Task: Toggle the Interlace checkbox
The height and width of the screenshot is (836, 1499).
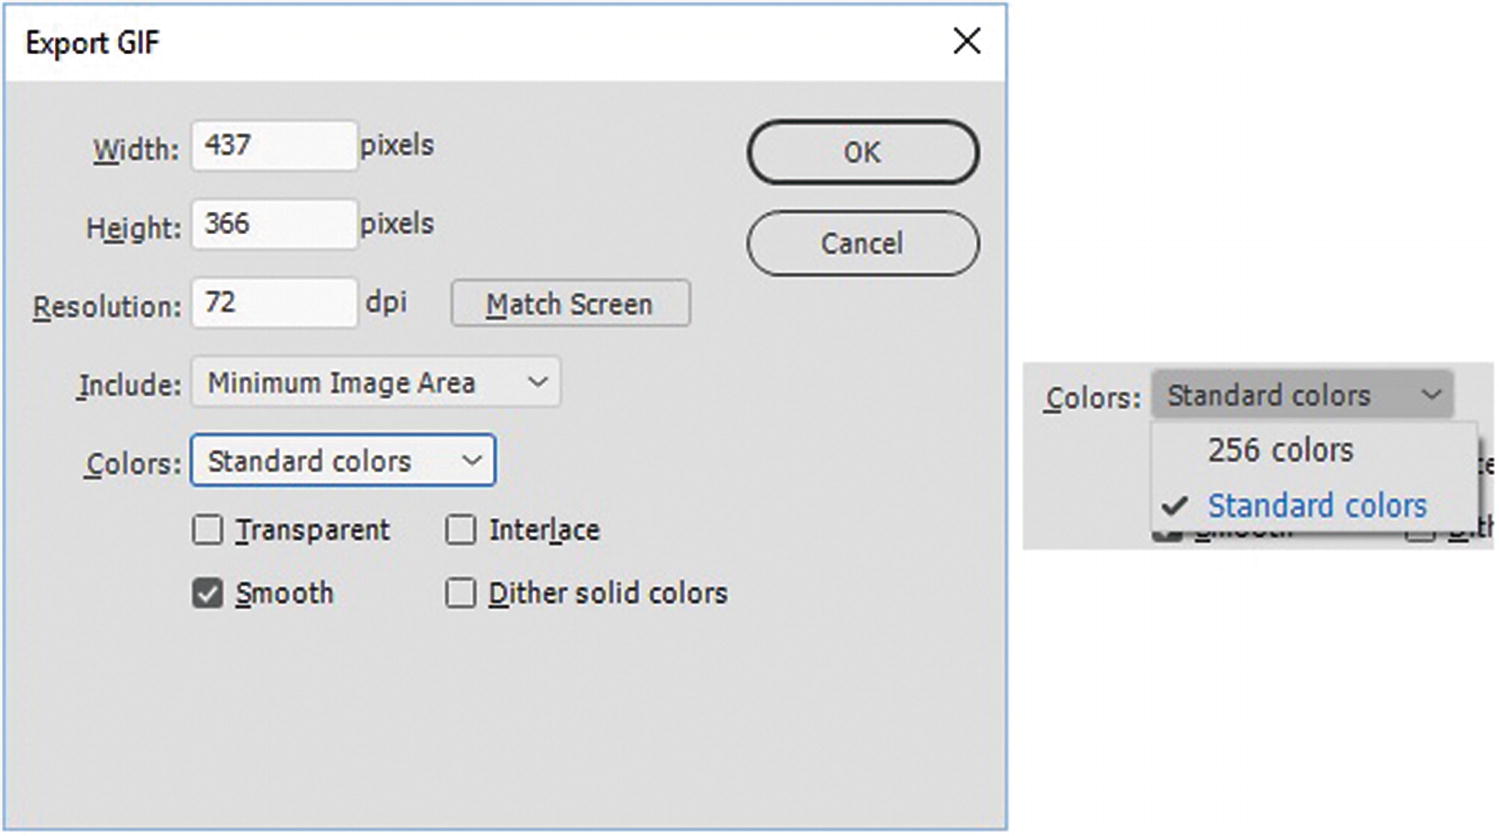Action: coord(461,530)
